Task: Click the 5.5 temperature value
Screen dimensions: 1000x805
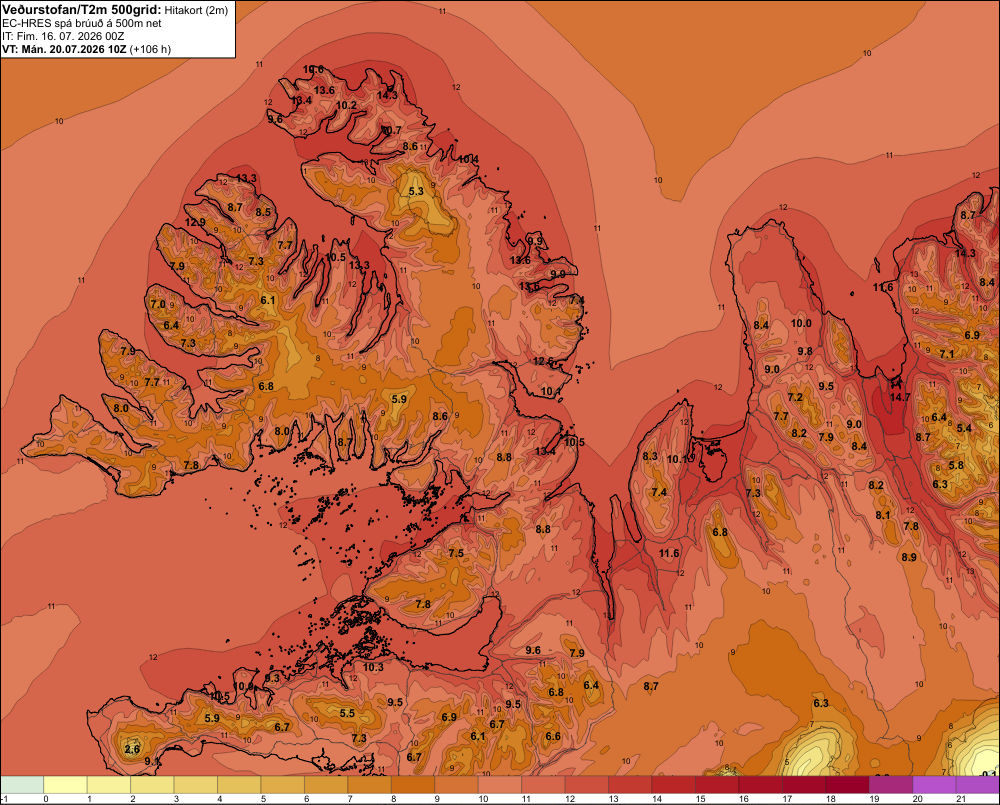Action: 347,713
